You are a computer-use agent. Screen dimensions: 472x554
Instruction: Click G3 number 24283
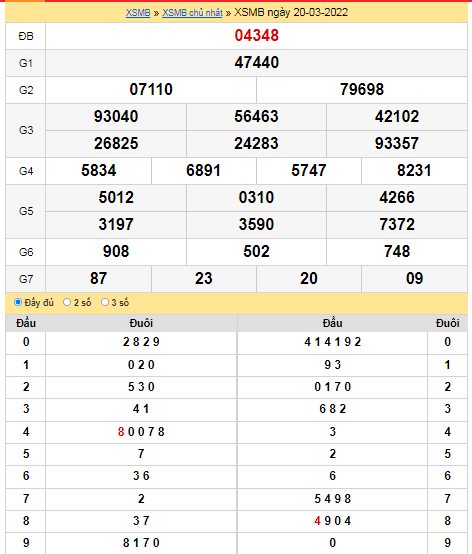coord(256,143)
